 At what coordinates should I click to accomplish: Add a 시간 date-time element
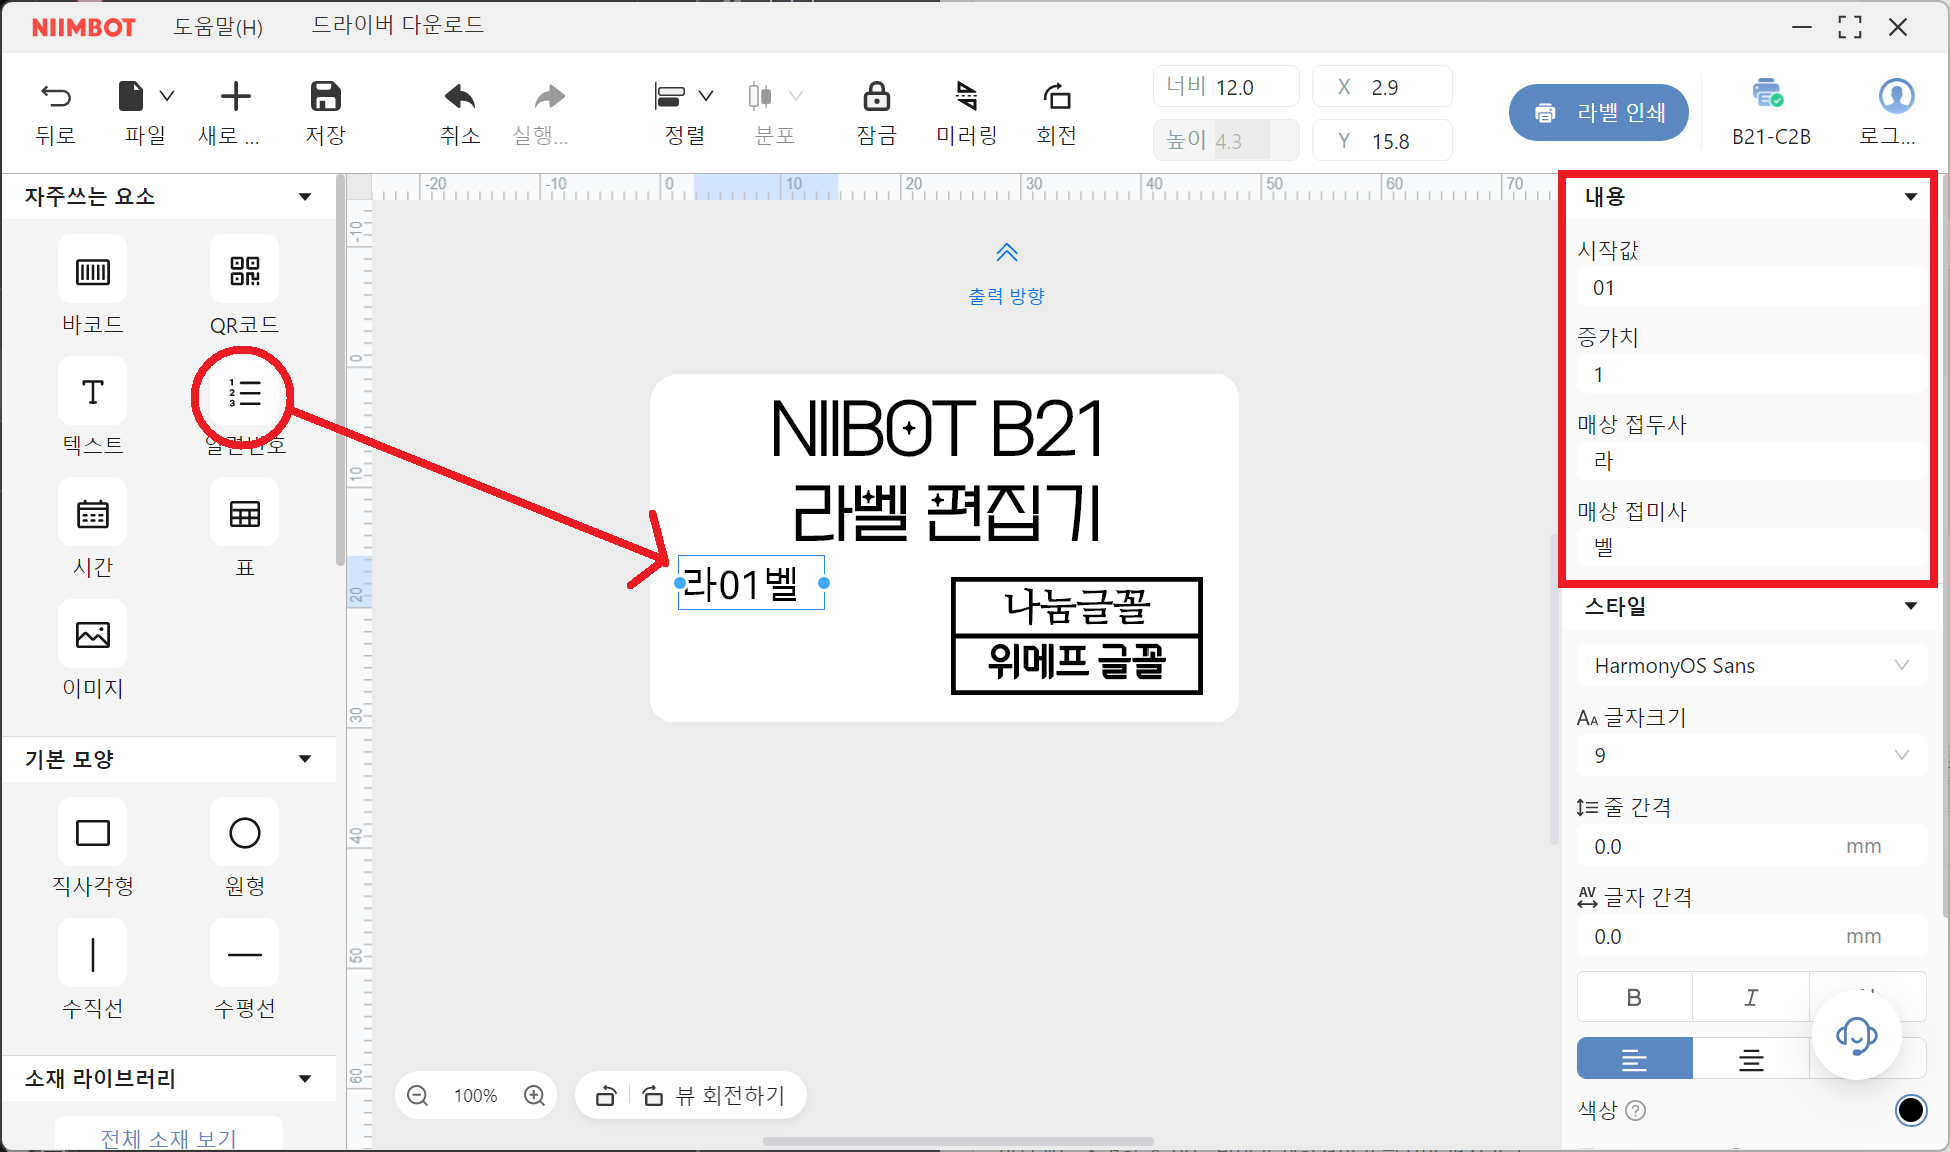tap(93, 514)
